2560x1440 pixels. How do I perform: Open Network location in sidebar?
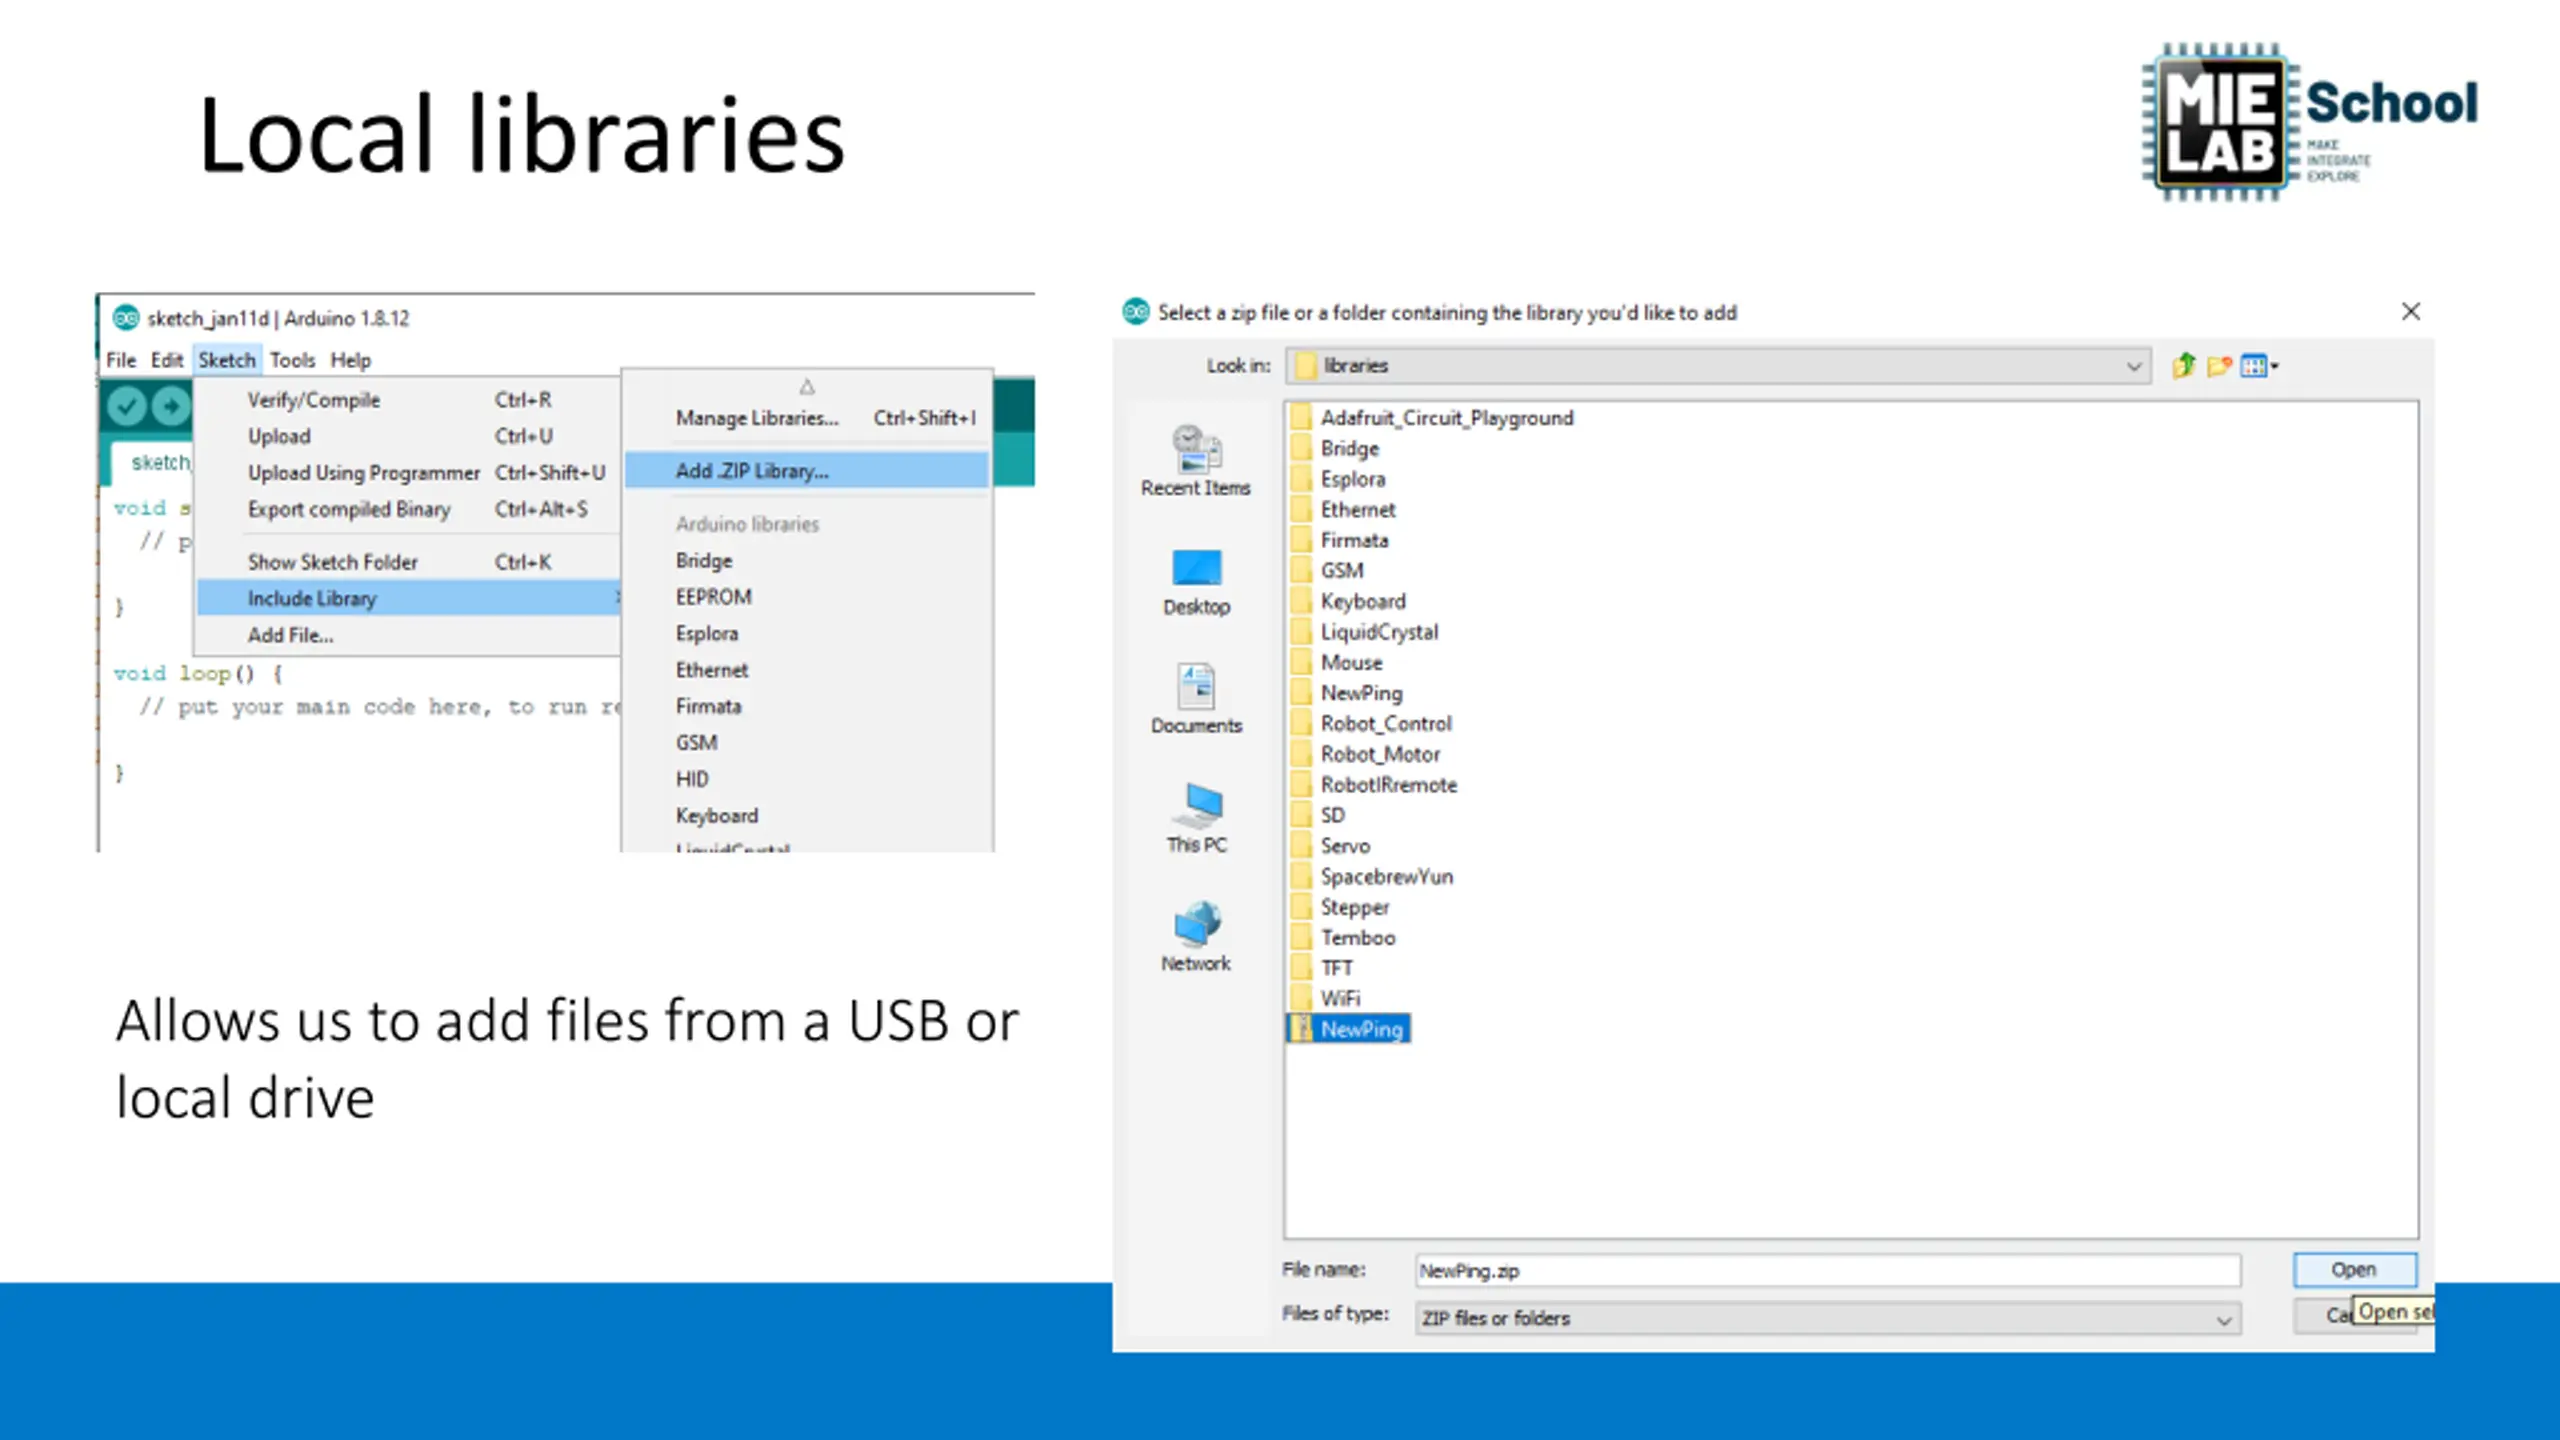[x=1196, y=937]
